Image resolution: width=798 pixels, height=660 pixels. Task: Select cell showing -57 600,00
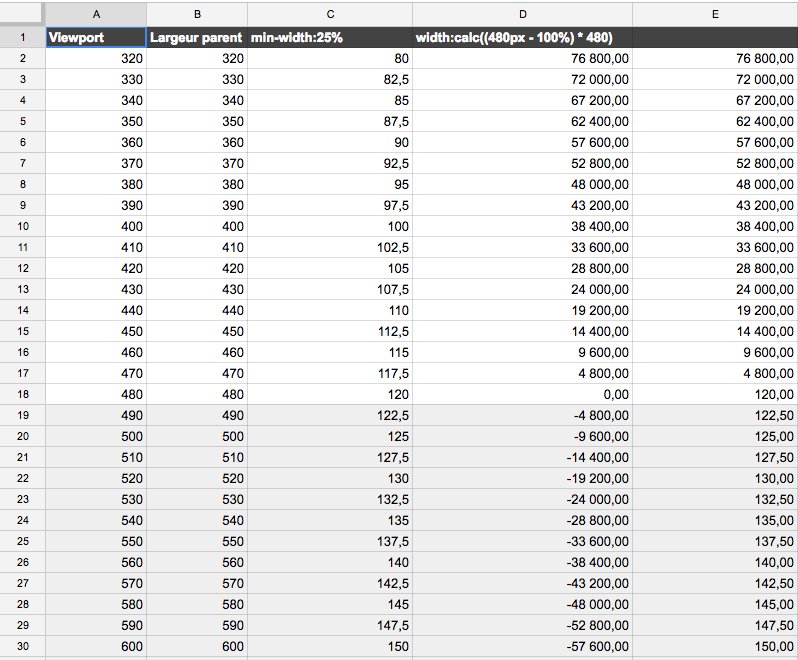523,646
